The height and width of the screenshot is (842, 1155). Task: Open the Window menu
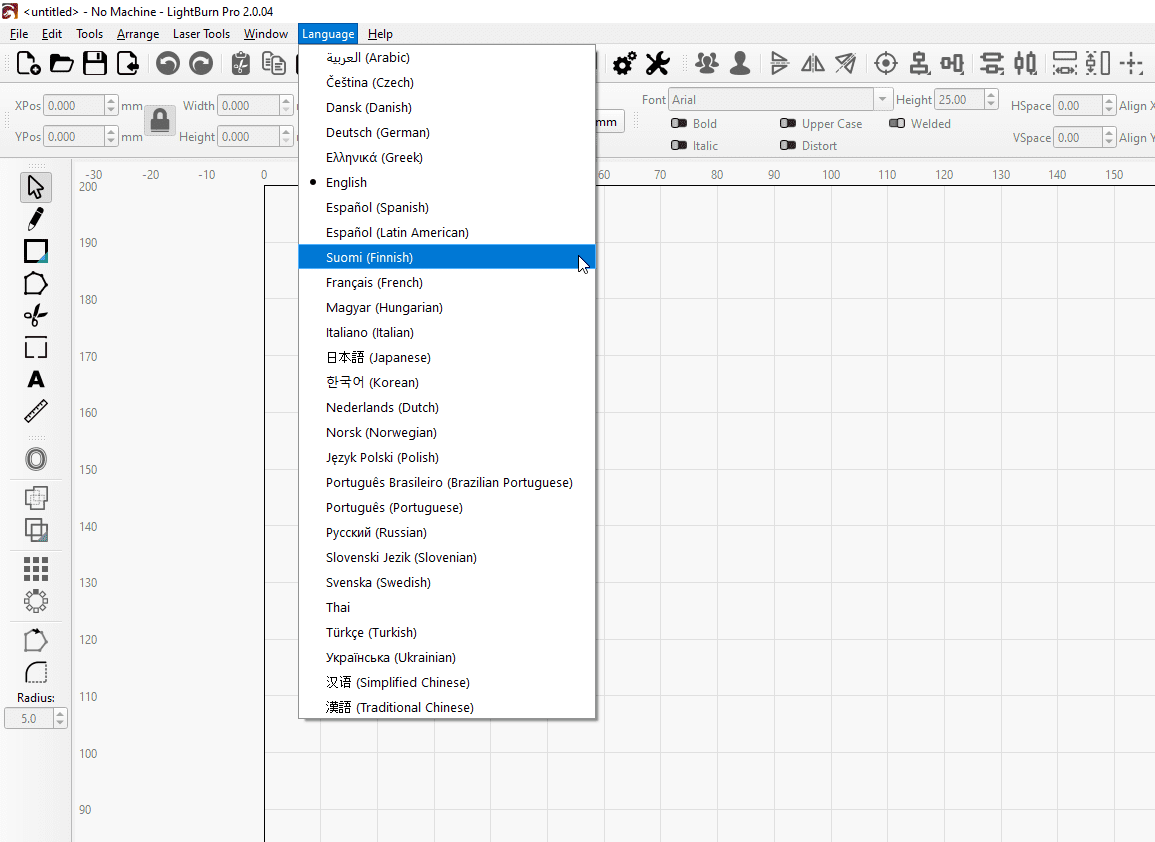tap(265, 34)
